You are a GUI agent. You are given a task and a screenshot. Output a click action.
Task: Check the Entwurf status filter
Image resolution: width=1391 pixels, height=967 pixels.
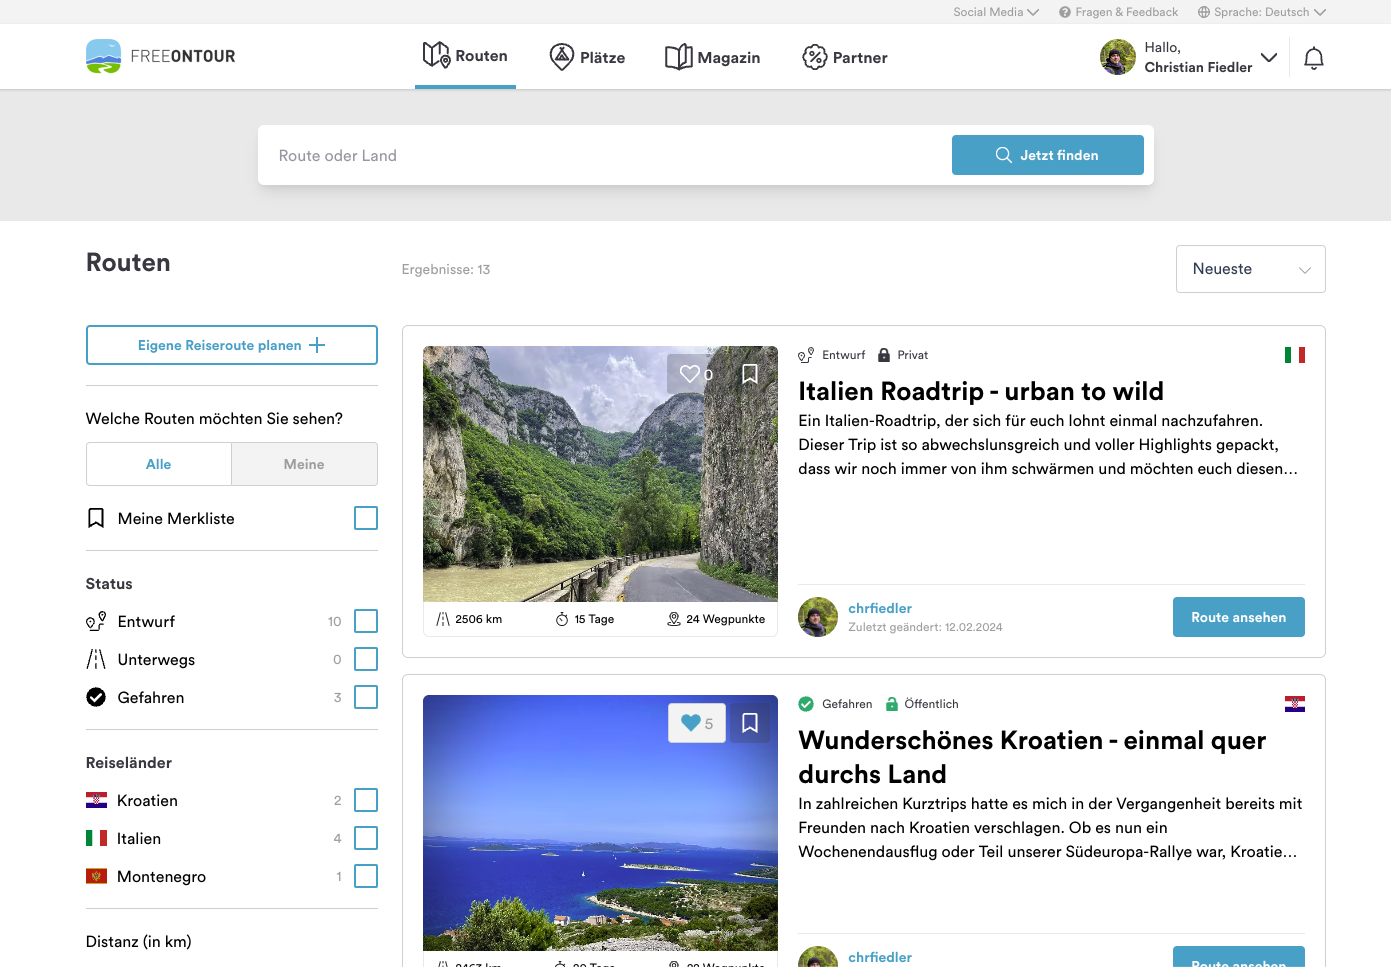click(x=366, y=621)
